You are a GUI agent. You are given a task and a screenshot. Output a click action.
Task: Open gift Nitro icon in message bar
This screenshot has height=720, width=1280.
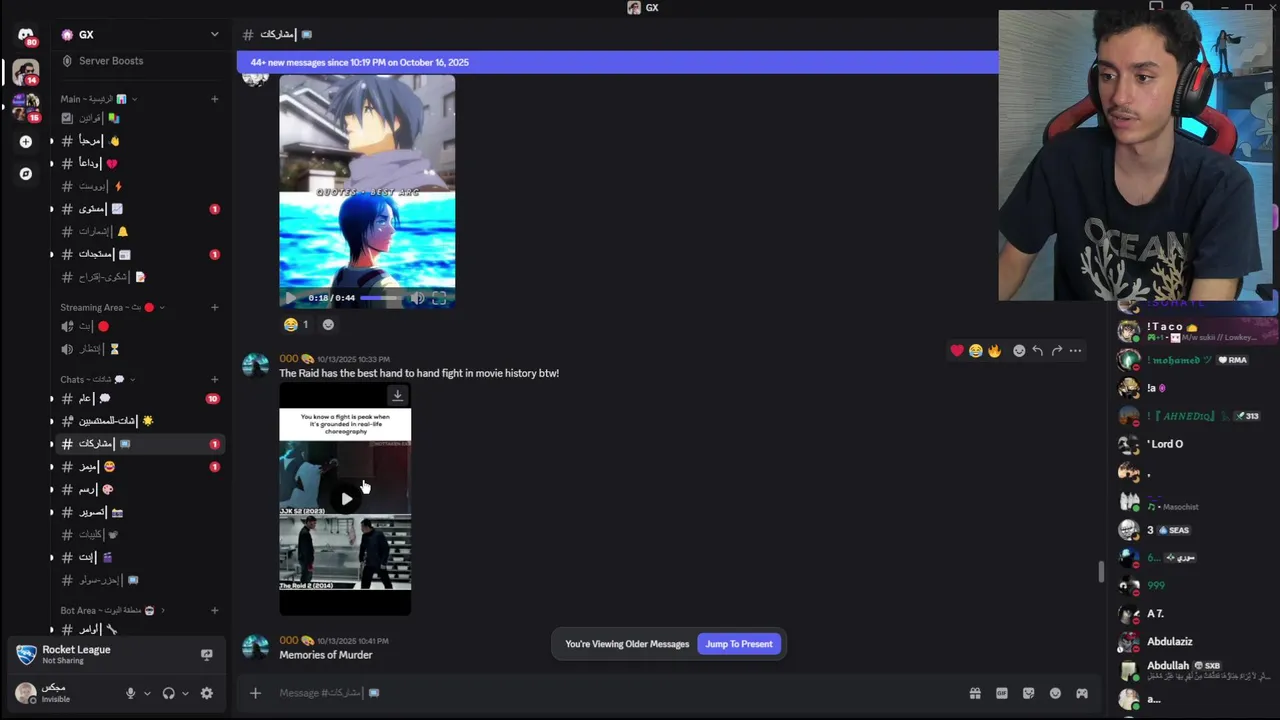pyautogui.click(x=975, y=693)
